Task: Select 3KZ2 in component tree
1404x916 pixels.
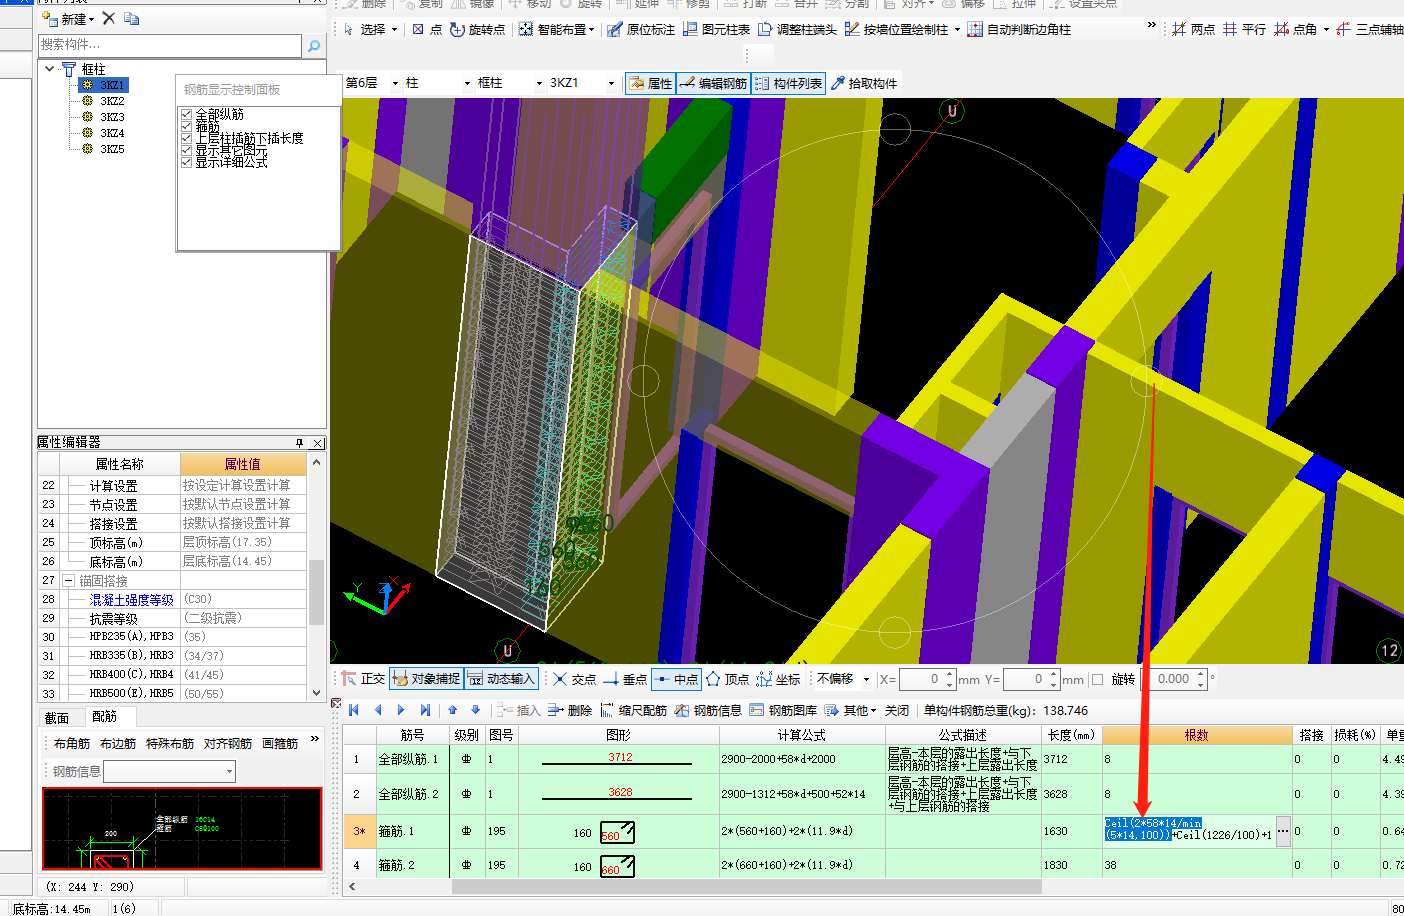Action: (x=112, y=101)
